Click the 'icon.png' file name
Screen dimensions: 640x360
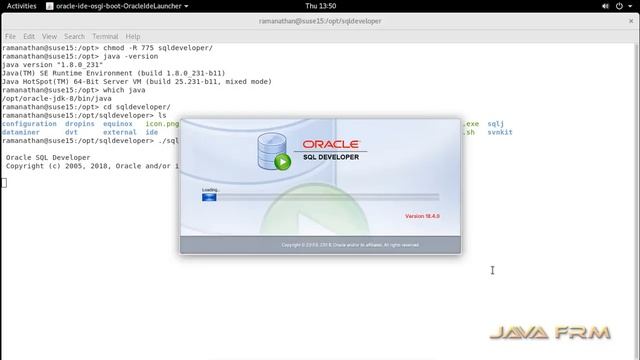tap(162, 124)
